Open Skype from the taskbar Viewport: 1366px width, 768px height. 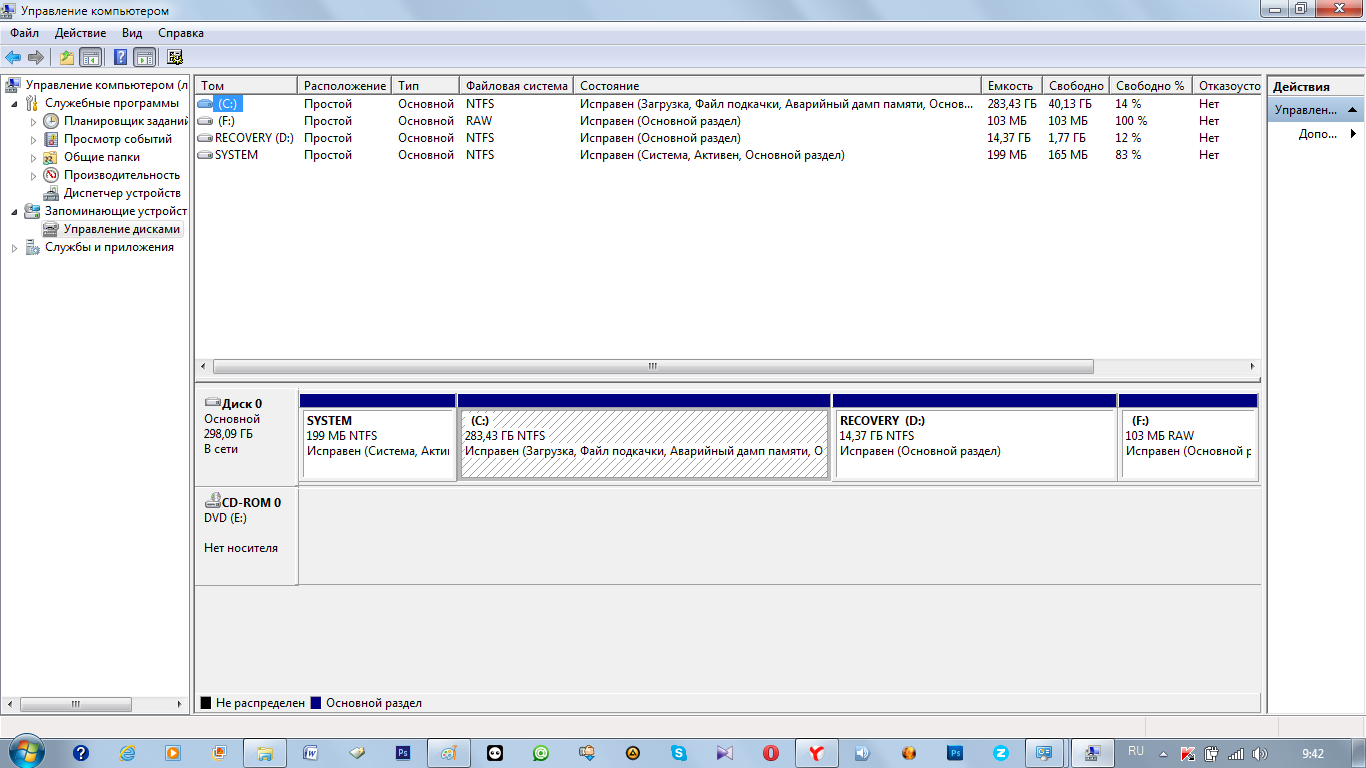point(680,753)
